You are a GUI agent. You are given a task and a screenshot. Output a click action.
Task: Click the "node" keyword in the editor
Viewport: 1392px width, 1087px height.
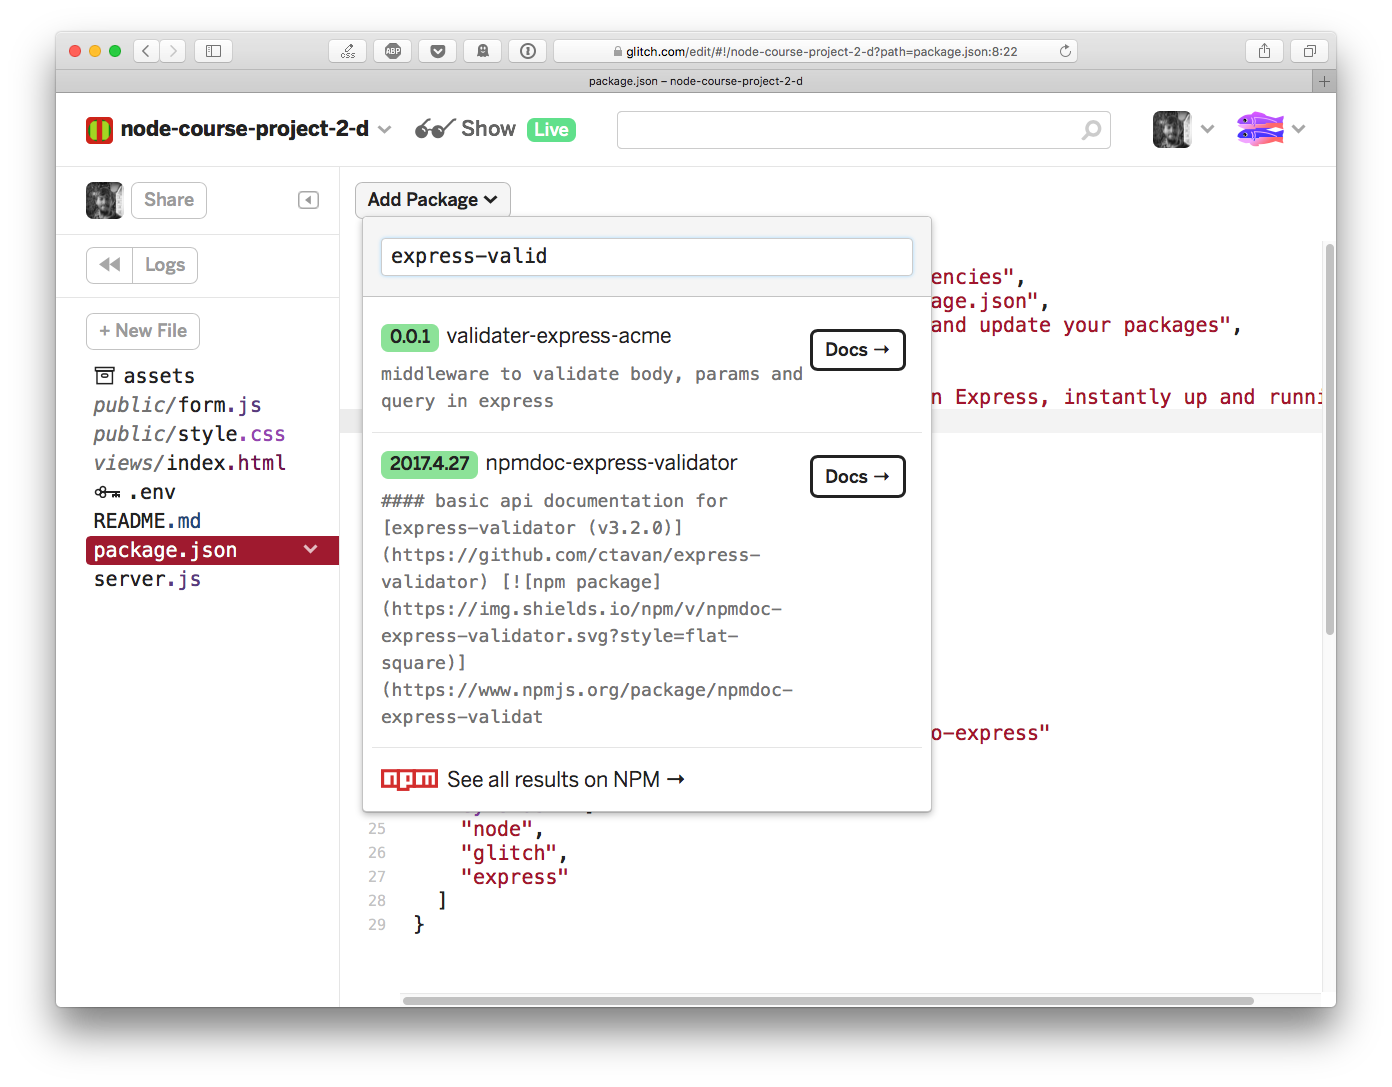pos(497,829)
